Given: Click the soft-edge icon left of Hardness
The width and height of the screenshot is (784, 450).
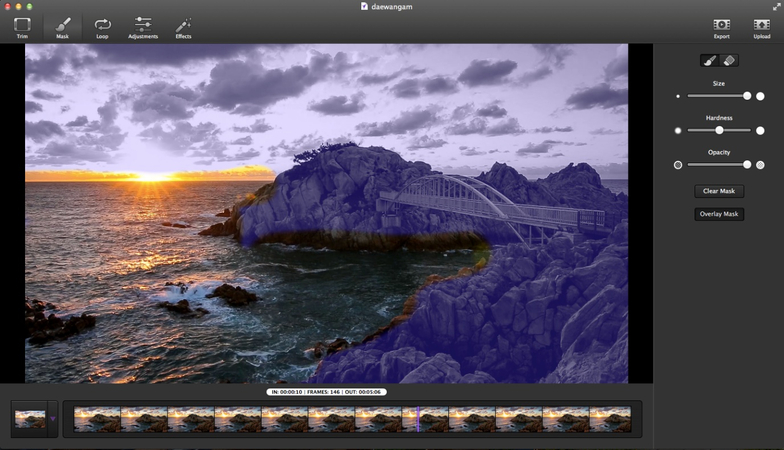Looking at the screenshot, I should 678,130.
